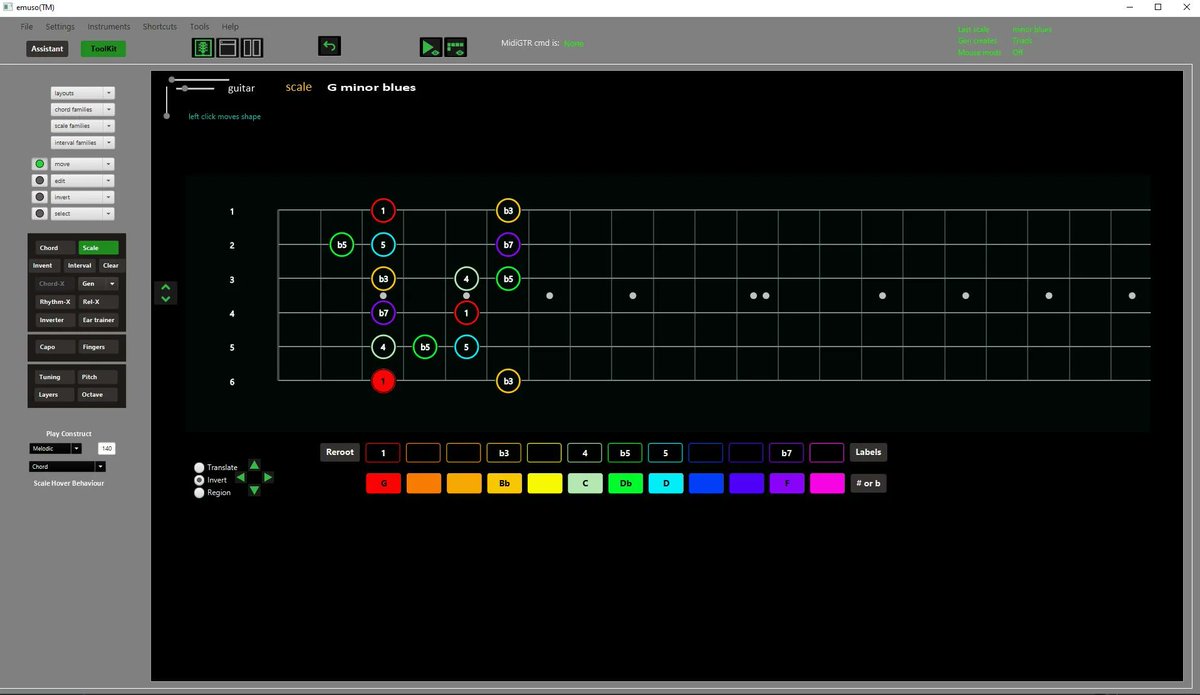Viewport: 1200px width, 695px height.
Task: Click the root 1 note on string 1
Action: tap(383, 211)
